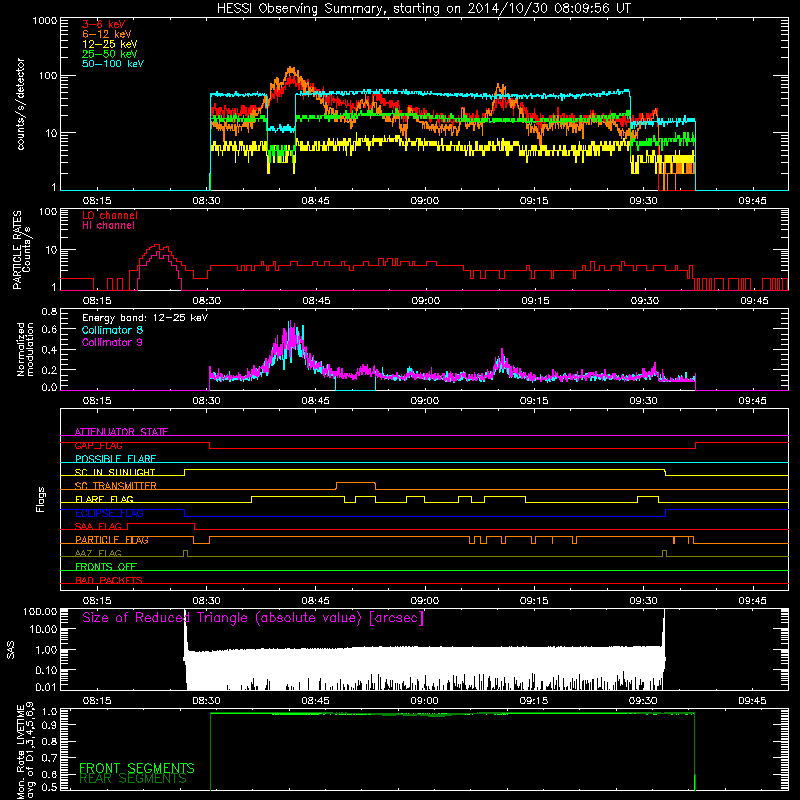
Task: Select the '3-6 keV' red legend entry
Action: tap(104, 24)
